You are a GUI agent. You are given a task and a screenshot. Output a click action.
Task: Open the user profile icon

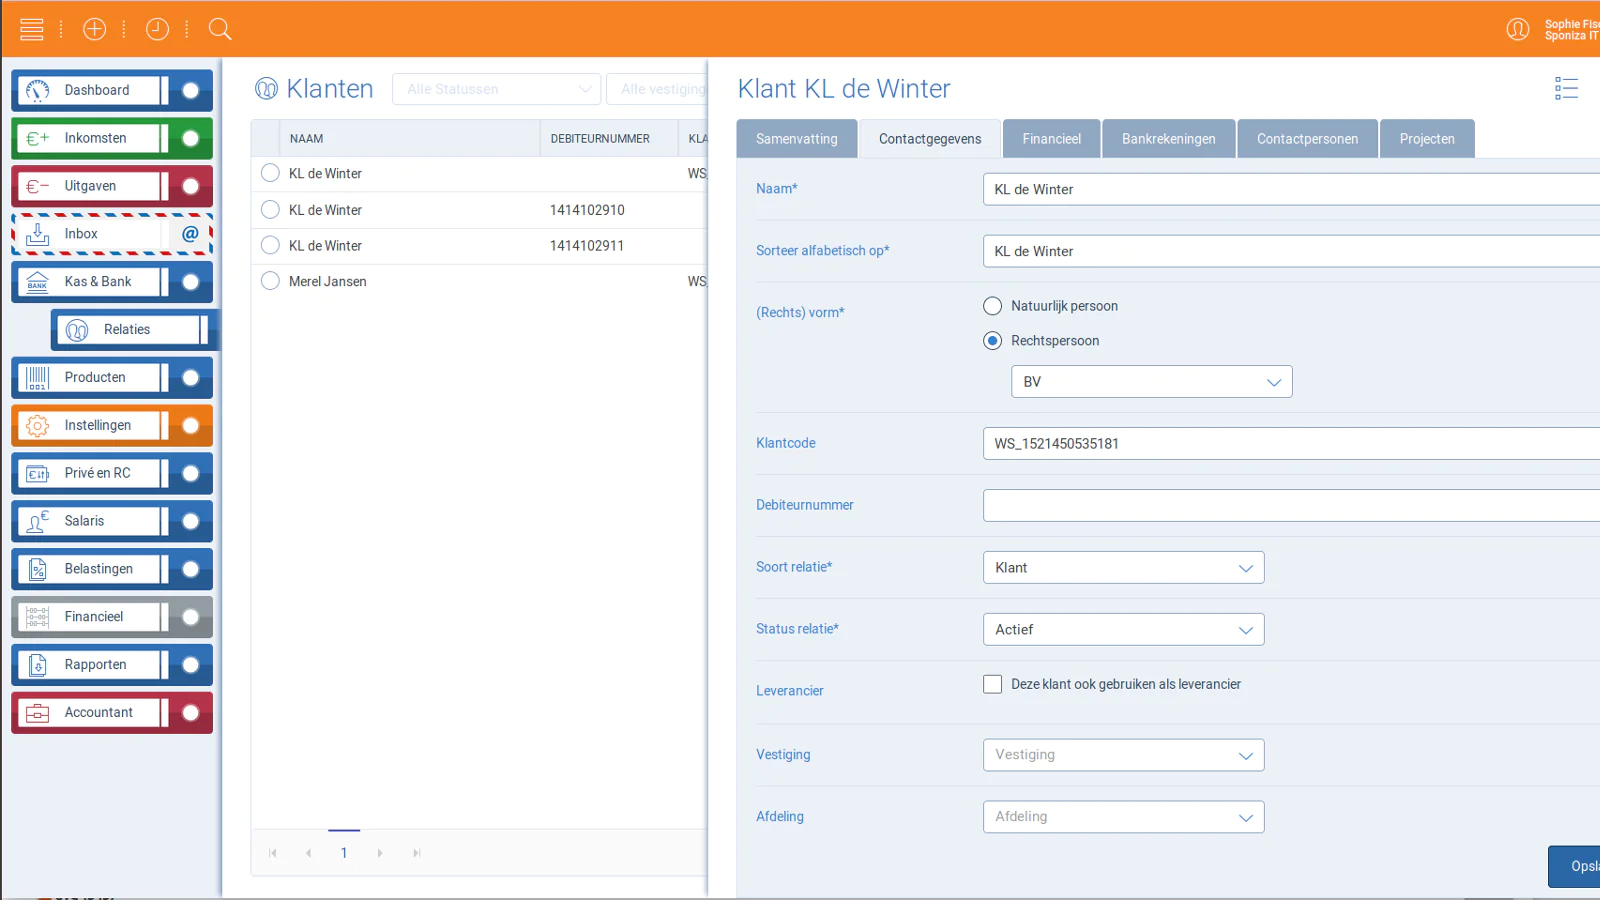(x=1517, y=29)
